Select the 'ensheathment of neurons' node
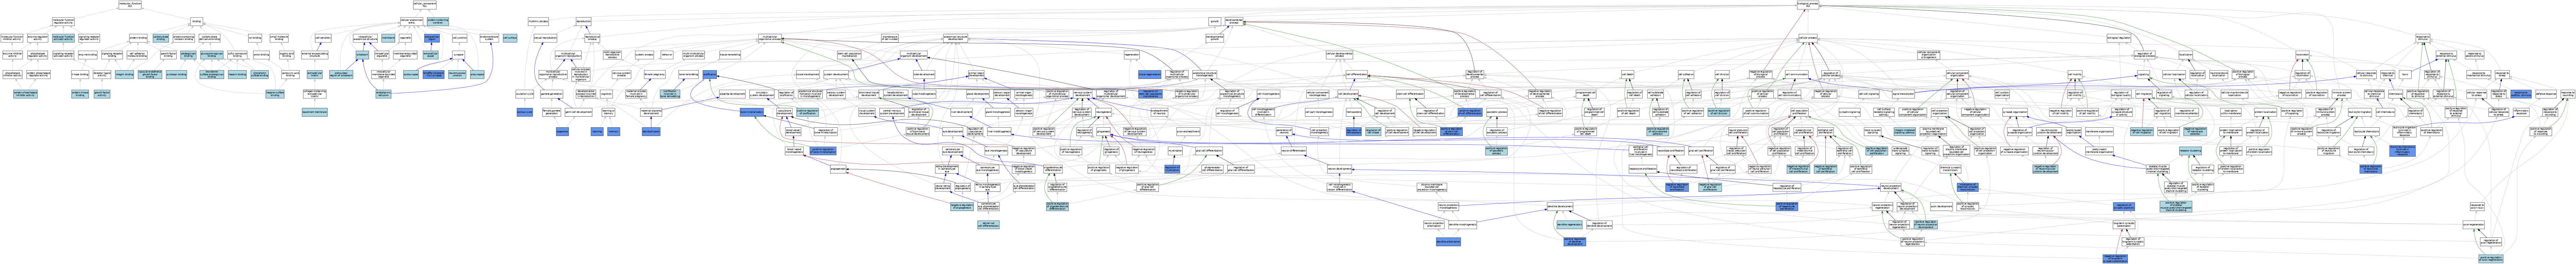 coord(1159,112)
